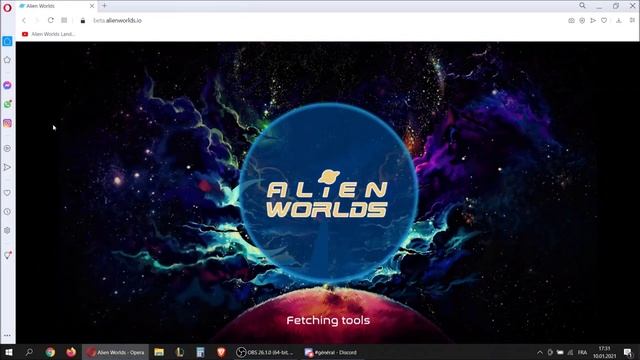
Task: Open Messenger in the sidebar
Action: tap(7, 85)
